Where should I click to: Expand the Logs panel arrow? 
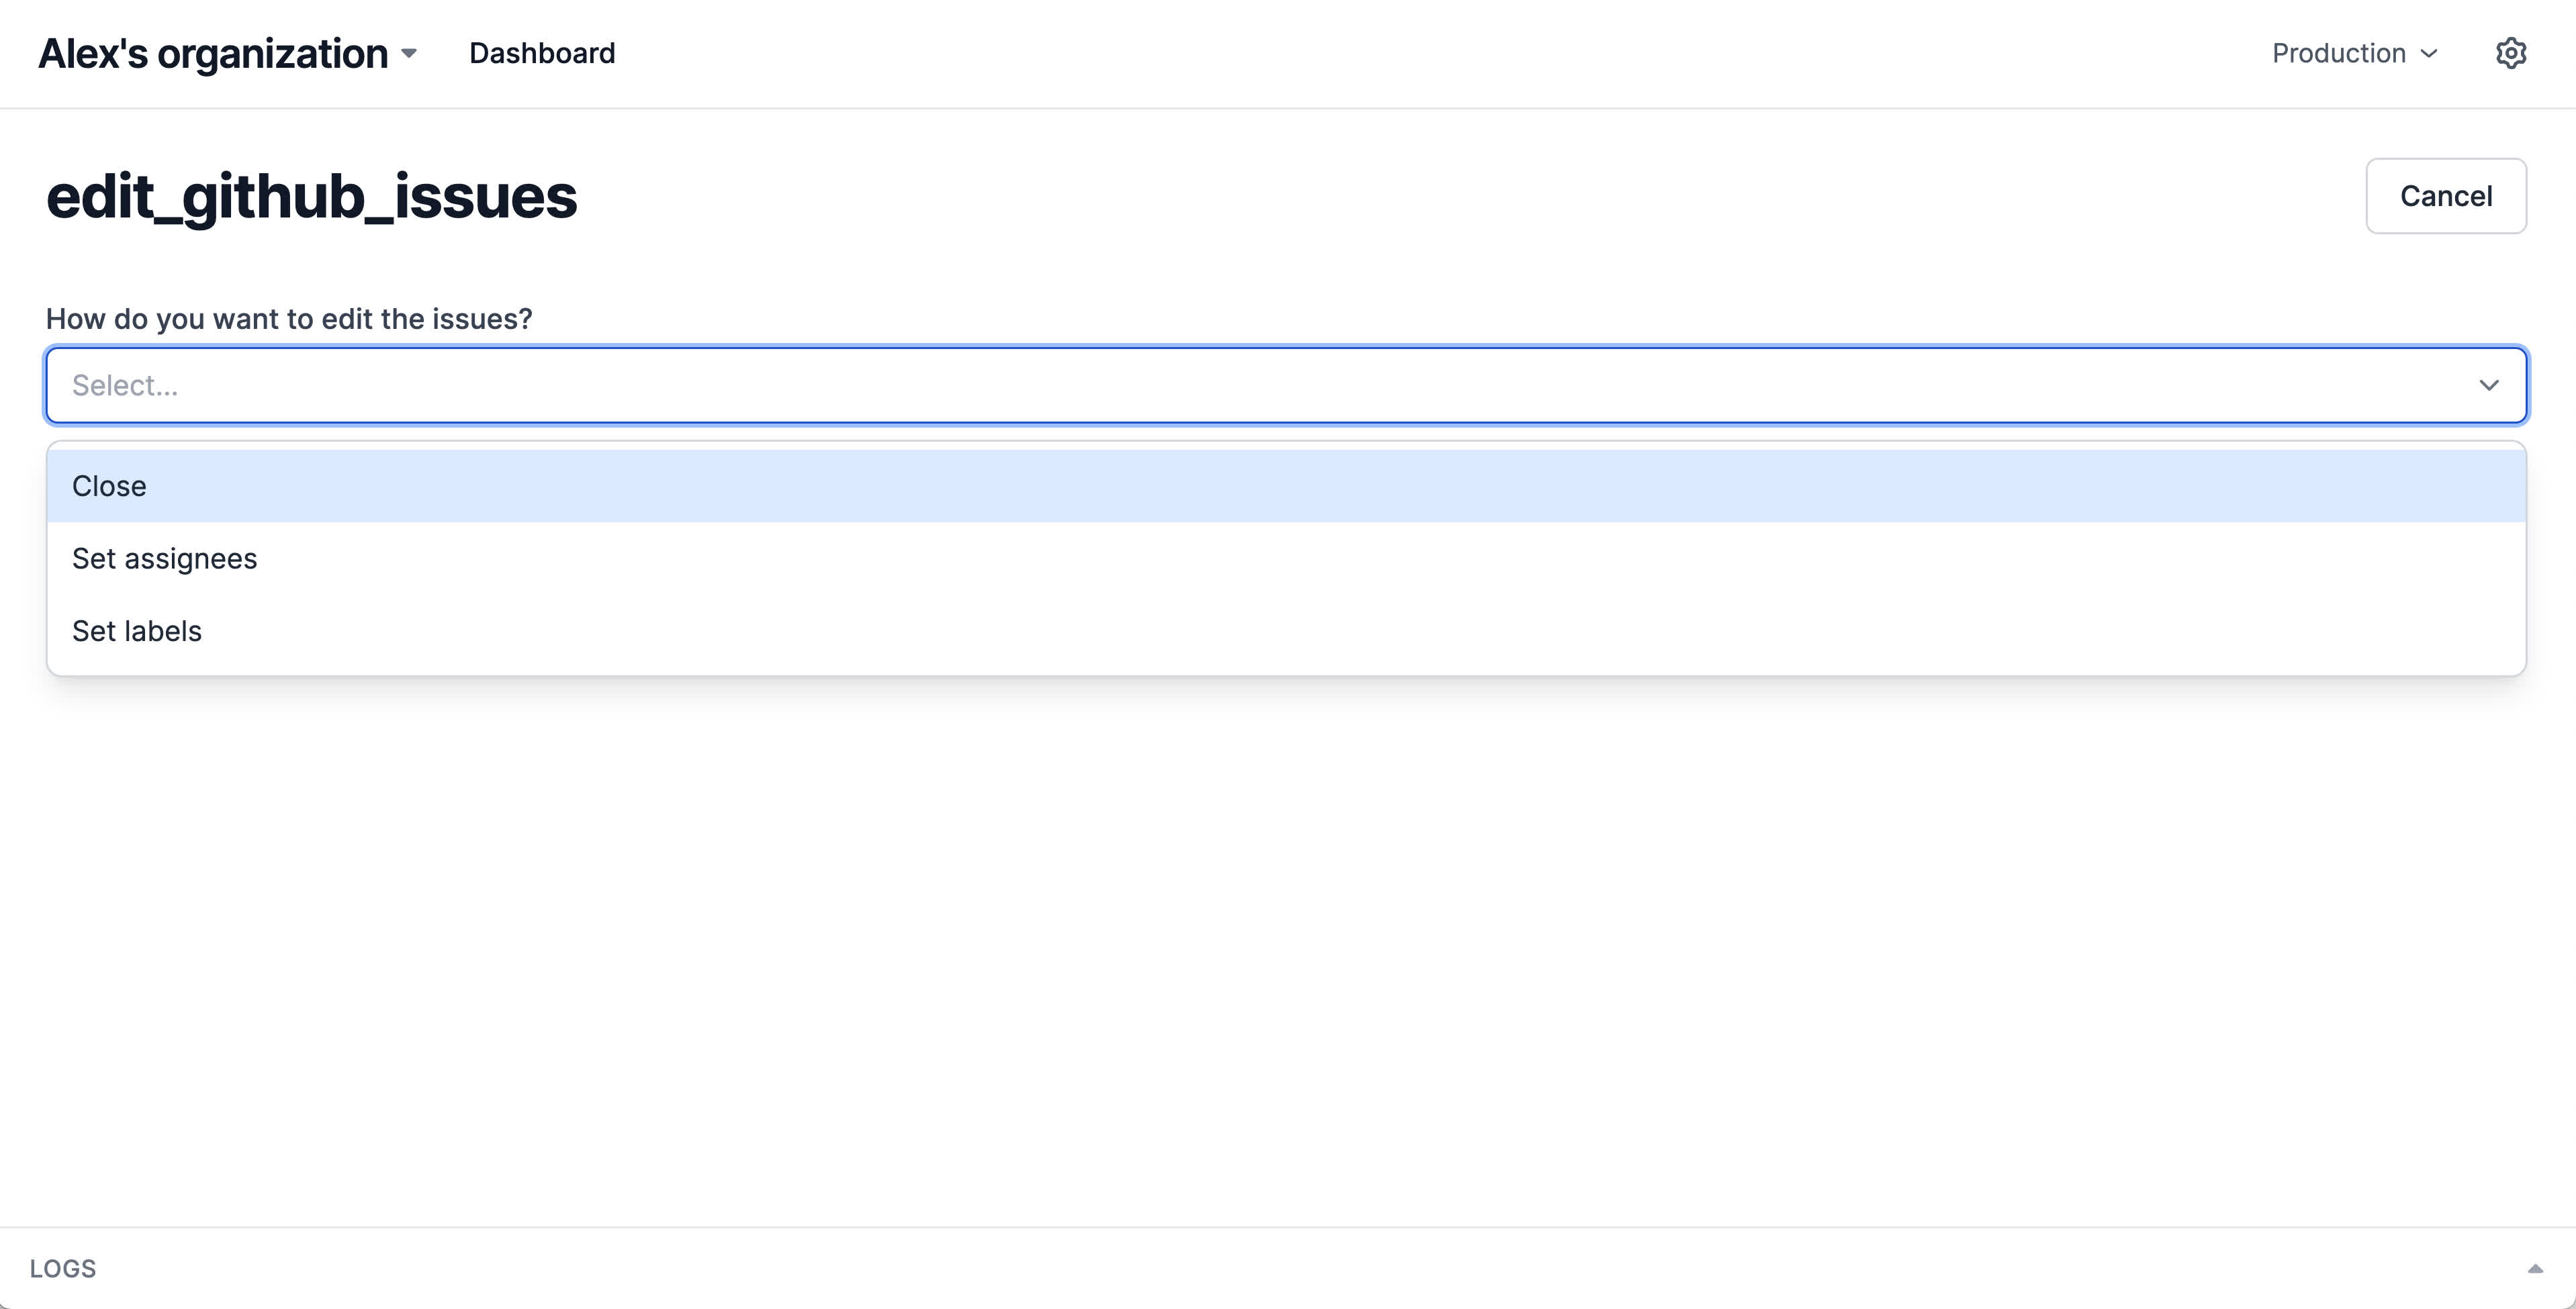pos(2534,1268)
